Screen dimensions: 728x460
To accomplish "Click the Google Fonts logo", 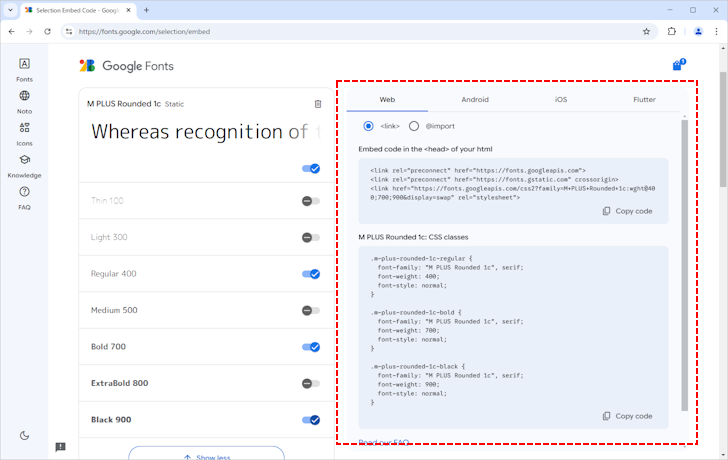I will pyautogui.click(x=126, y=66).
